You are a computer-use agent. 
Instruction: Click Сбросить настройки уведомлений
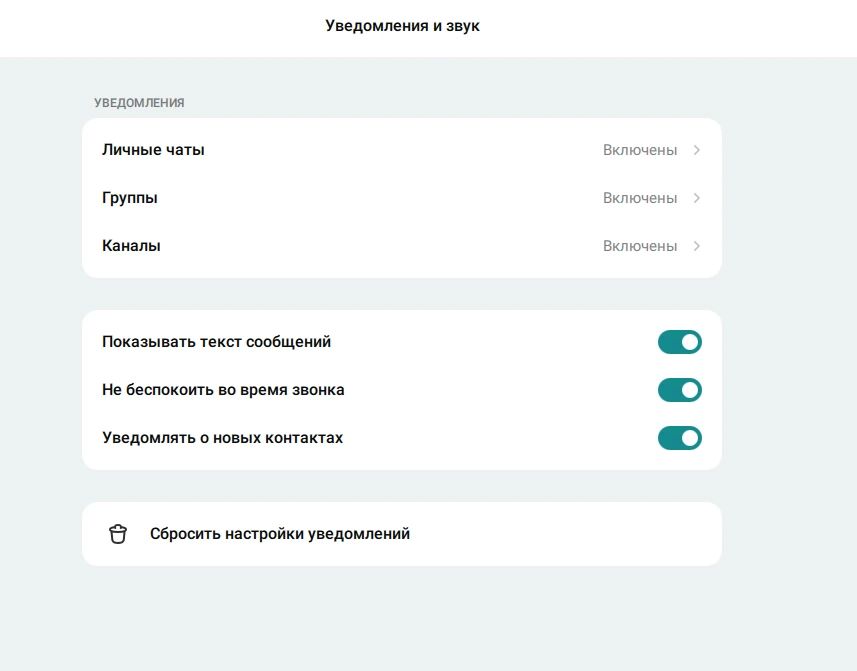pos(402,534)
